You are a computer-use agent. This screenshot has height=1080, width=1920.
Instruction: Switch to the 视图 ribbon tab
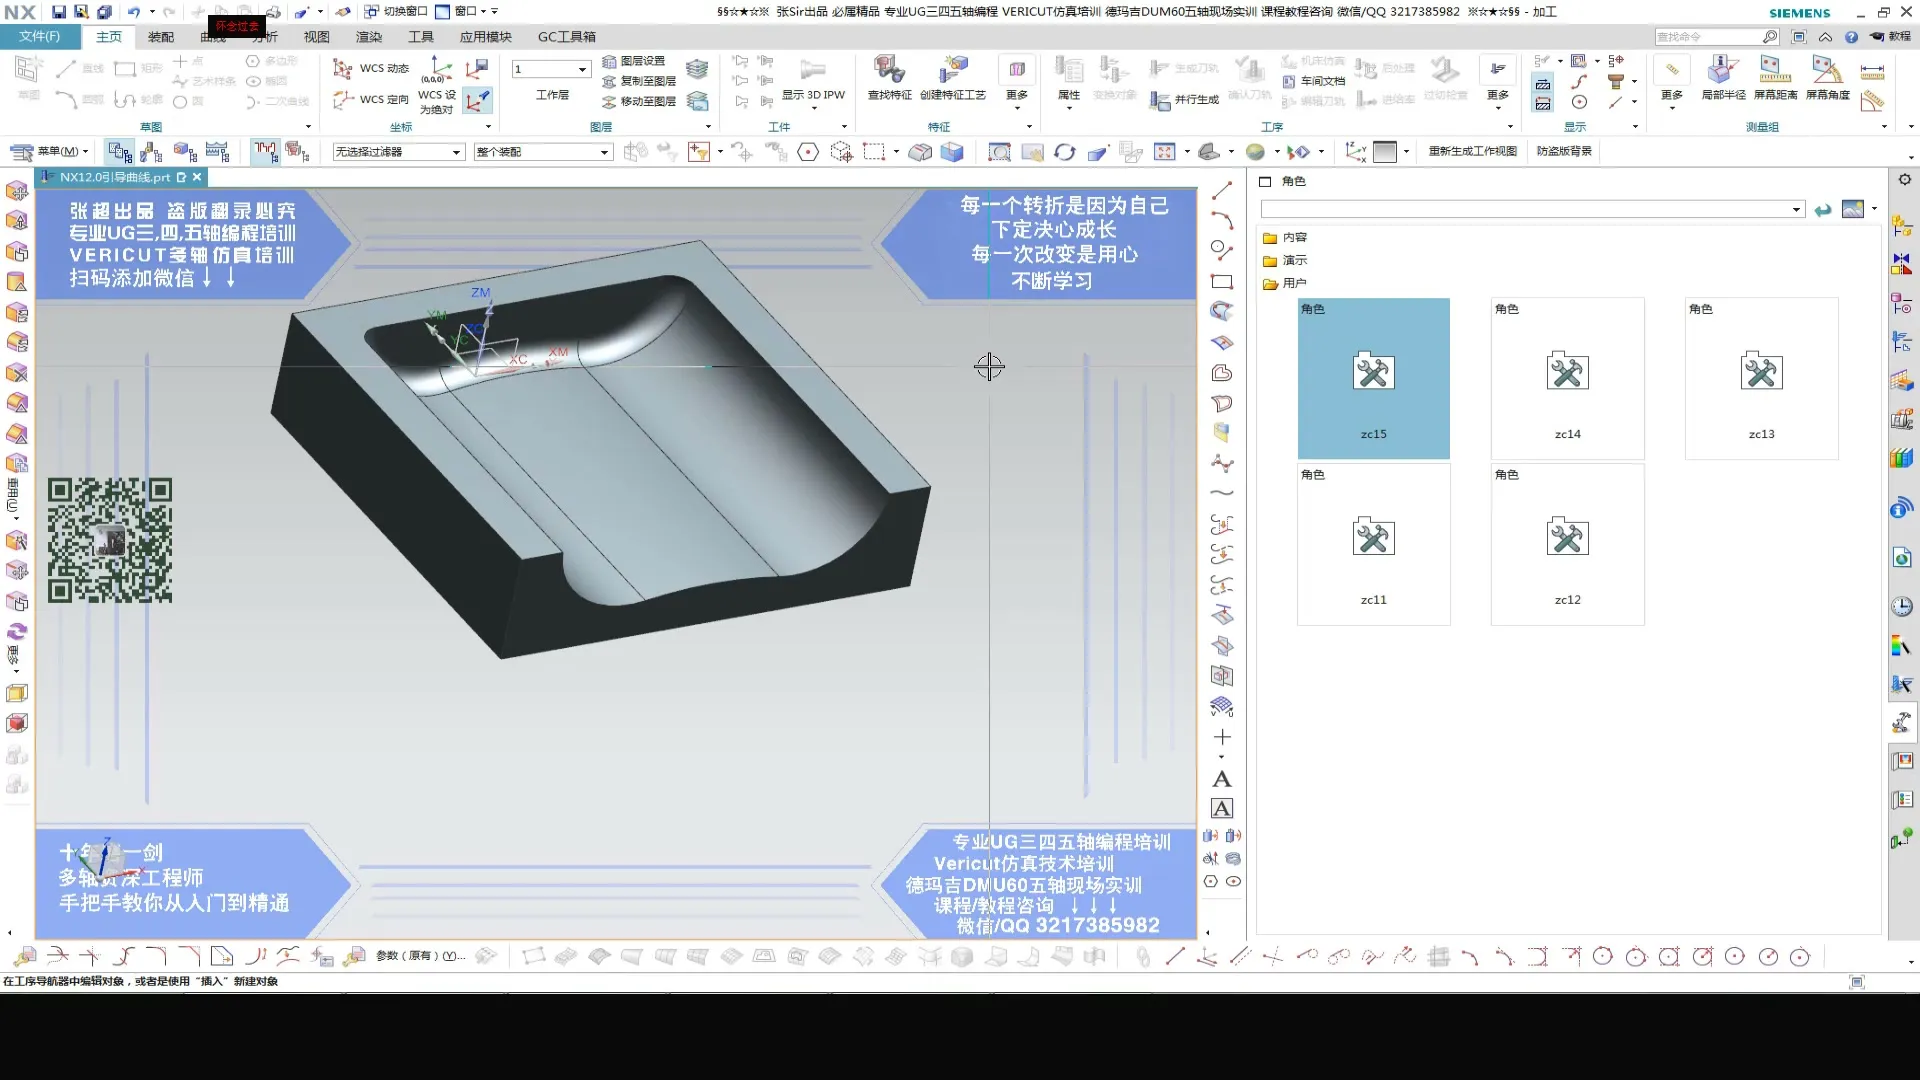316,37
